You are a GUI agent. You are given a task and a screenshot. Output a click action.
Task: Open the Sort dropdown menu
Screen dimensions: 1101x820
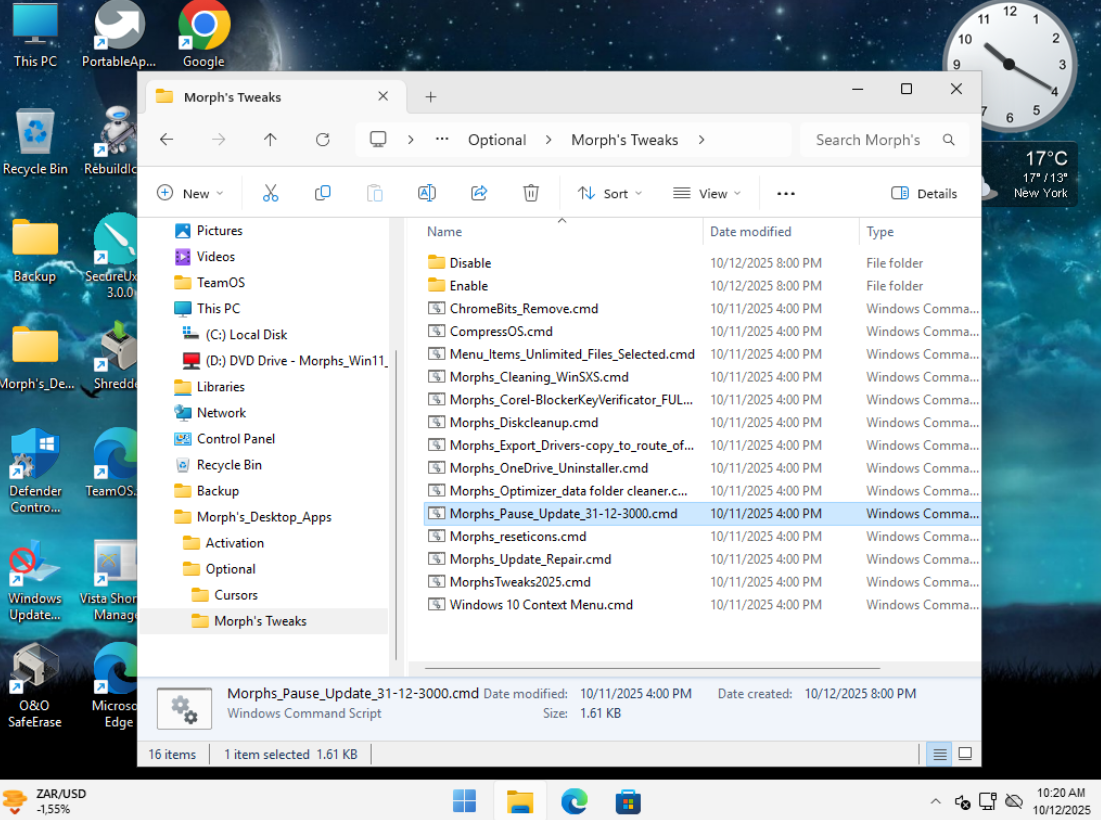610,193
